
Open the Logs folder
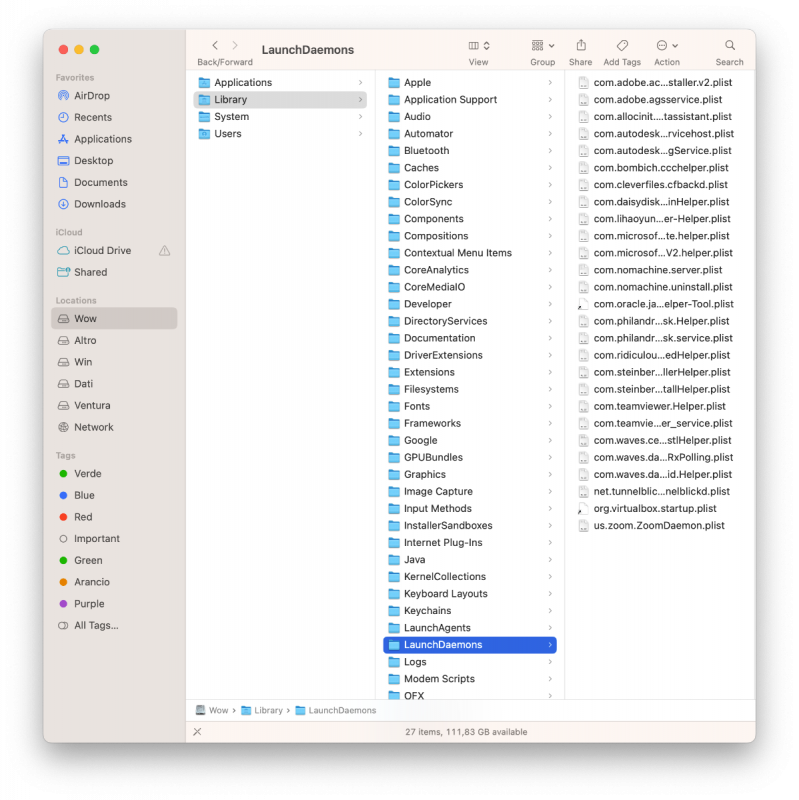(469, 662)
